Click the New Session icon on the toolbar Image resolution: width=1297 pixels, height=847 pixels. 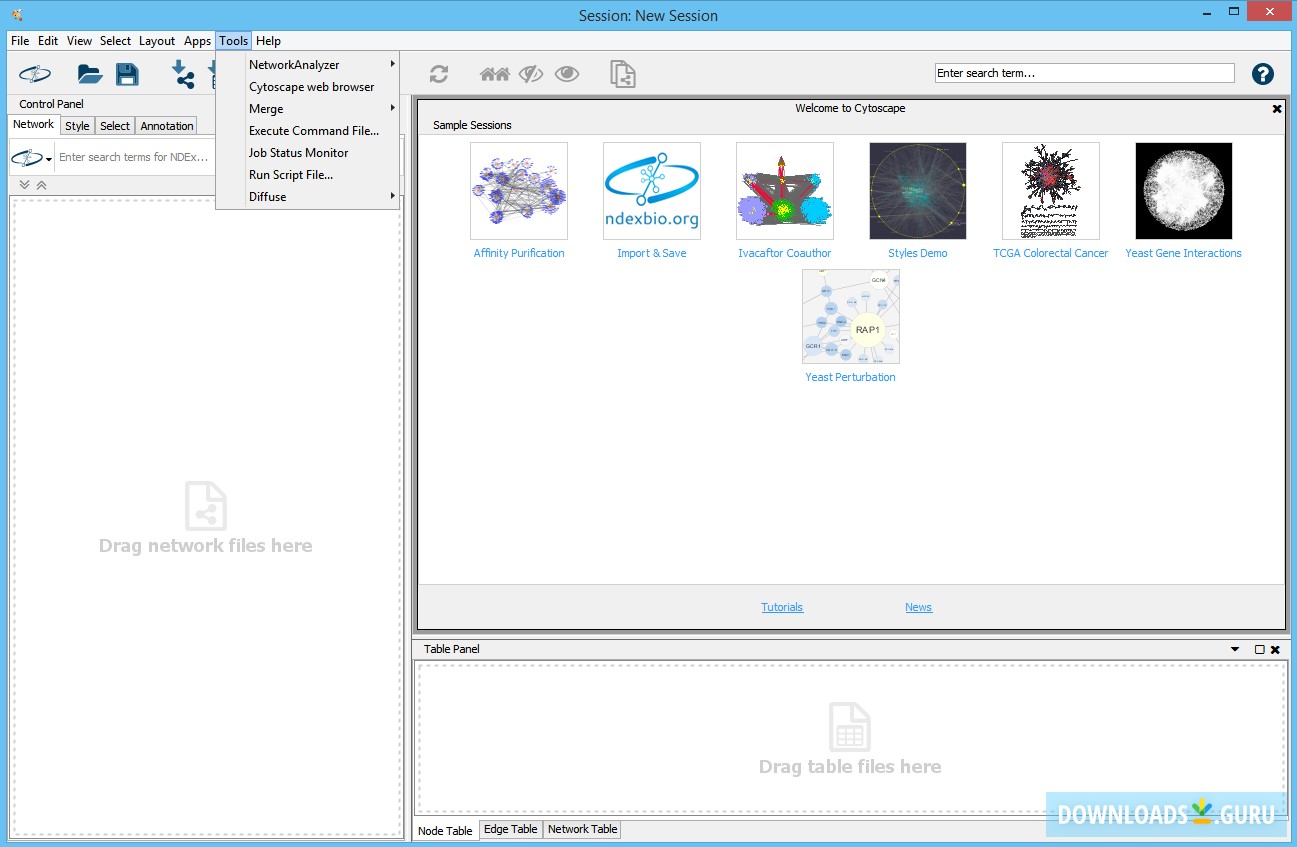[x=34, y=73]
